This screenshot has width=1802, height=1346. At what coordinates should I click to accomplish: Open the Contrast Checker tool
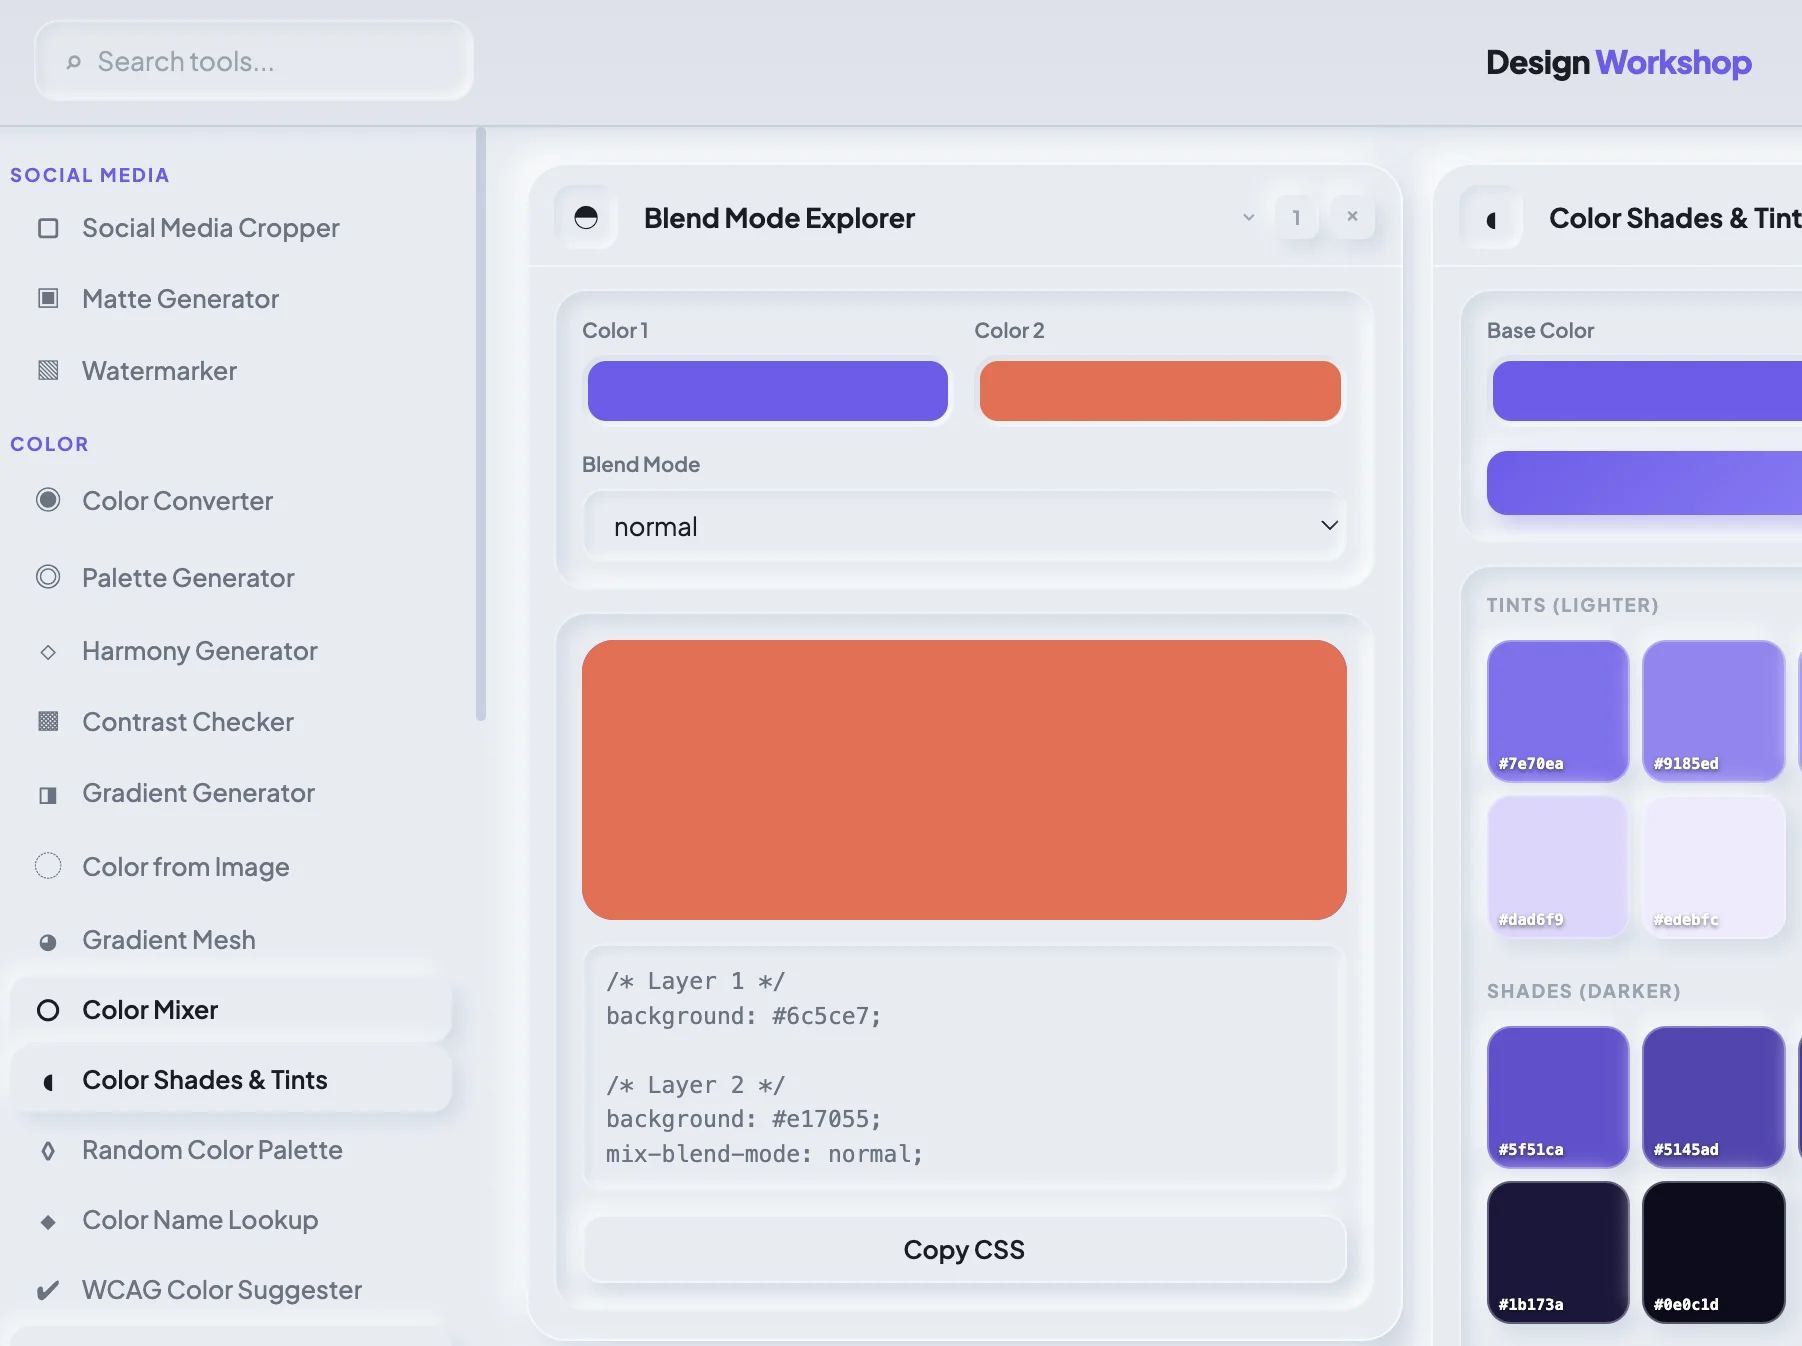pos(188,721)
